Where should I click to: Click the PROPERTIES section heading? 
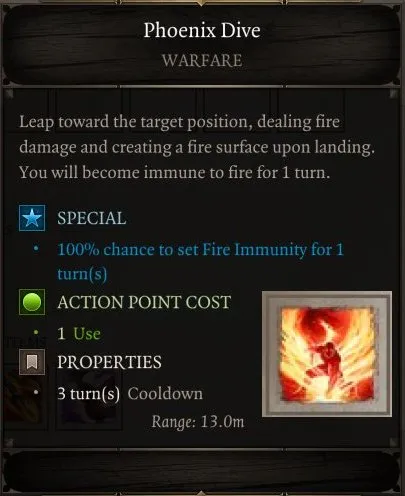(109, 362)
